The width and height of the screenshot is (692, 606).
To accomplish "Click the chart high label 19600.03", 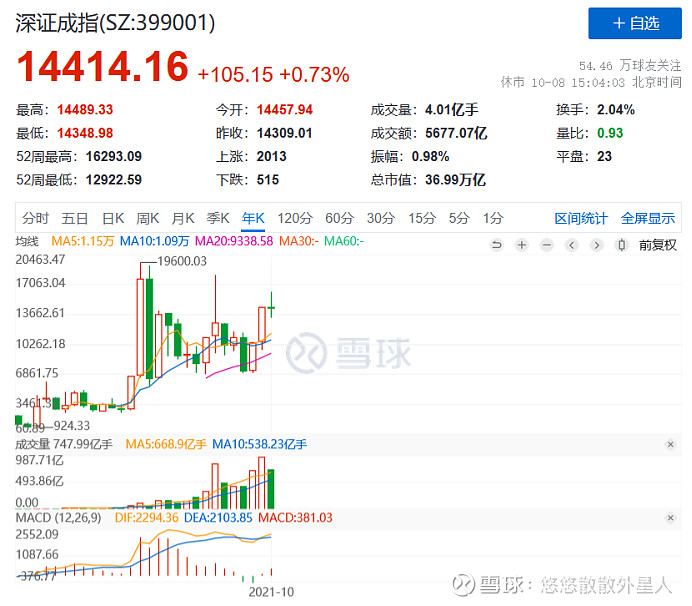I will [x=182, y=261].
